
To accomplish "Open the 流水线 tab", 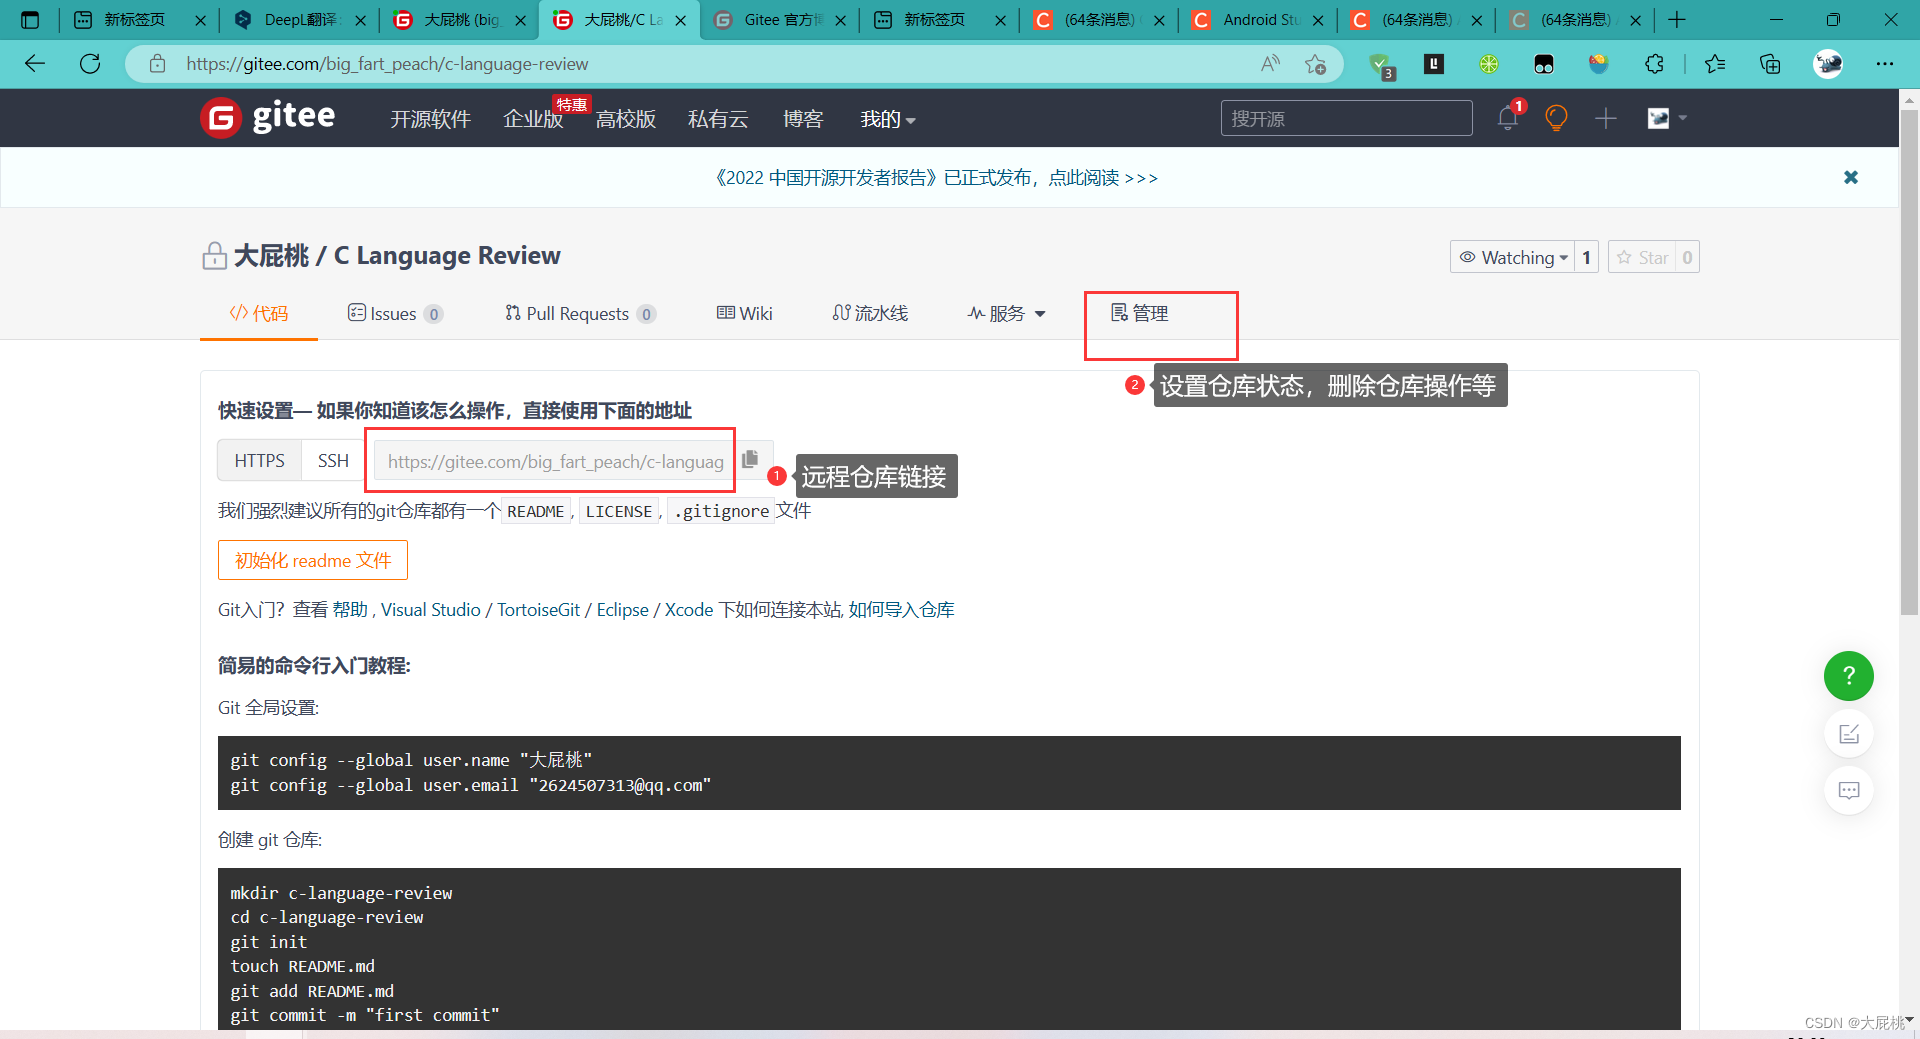I will coord(870,314).
